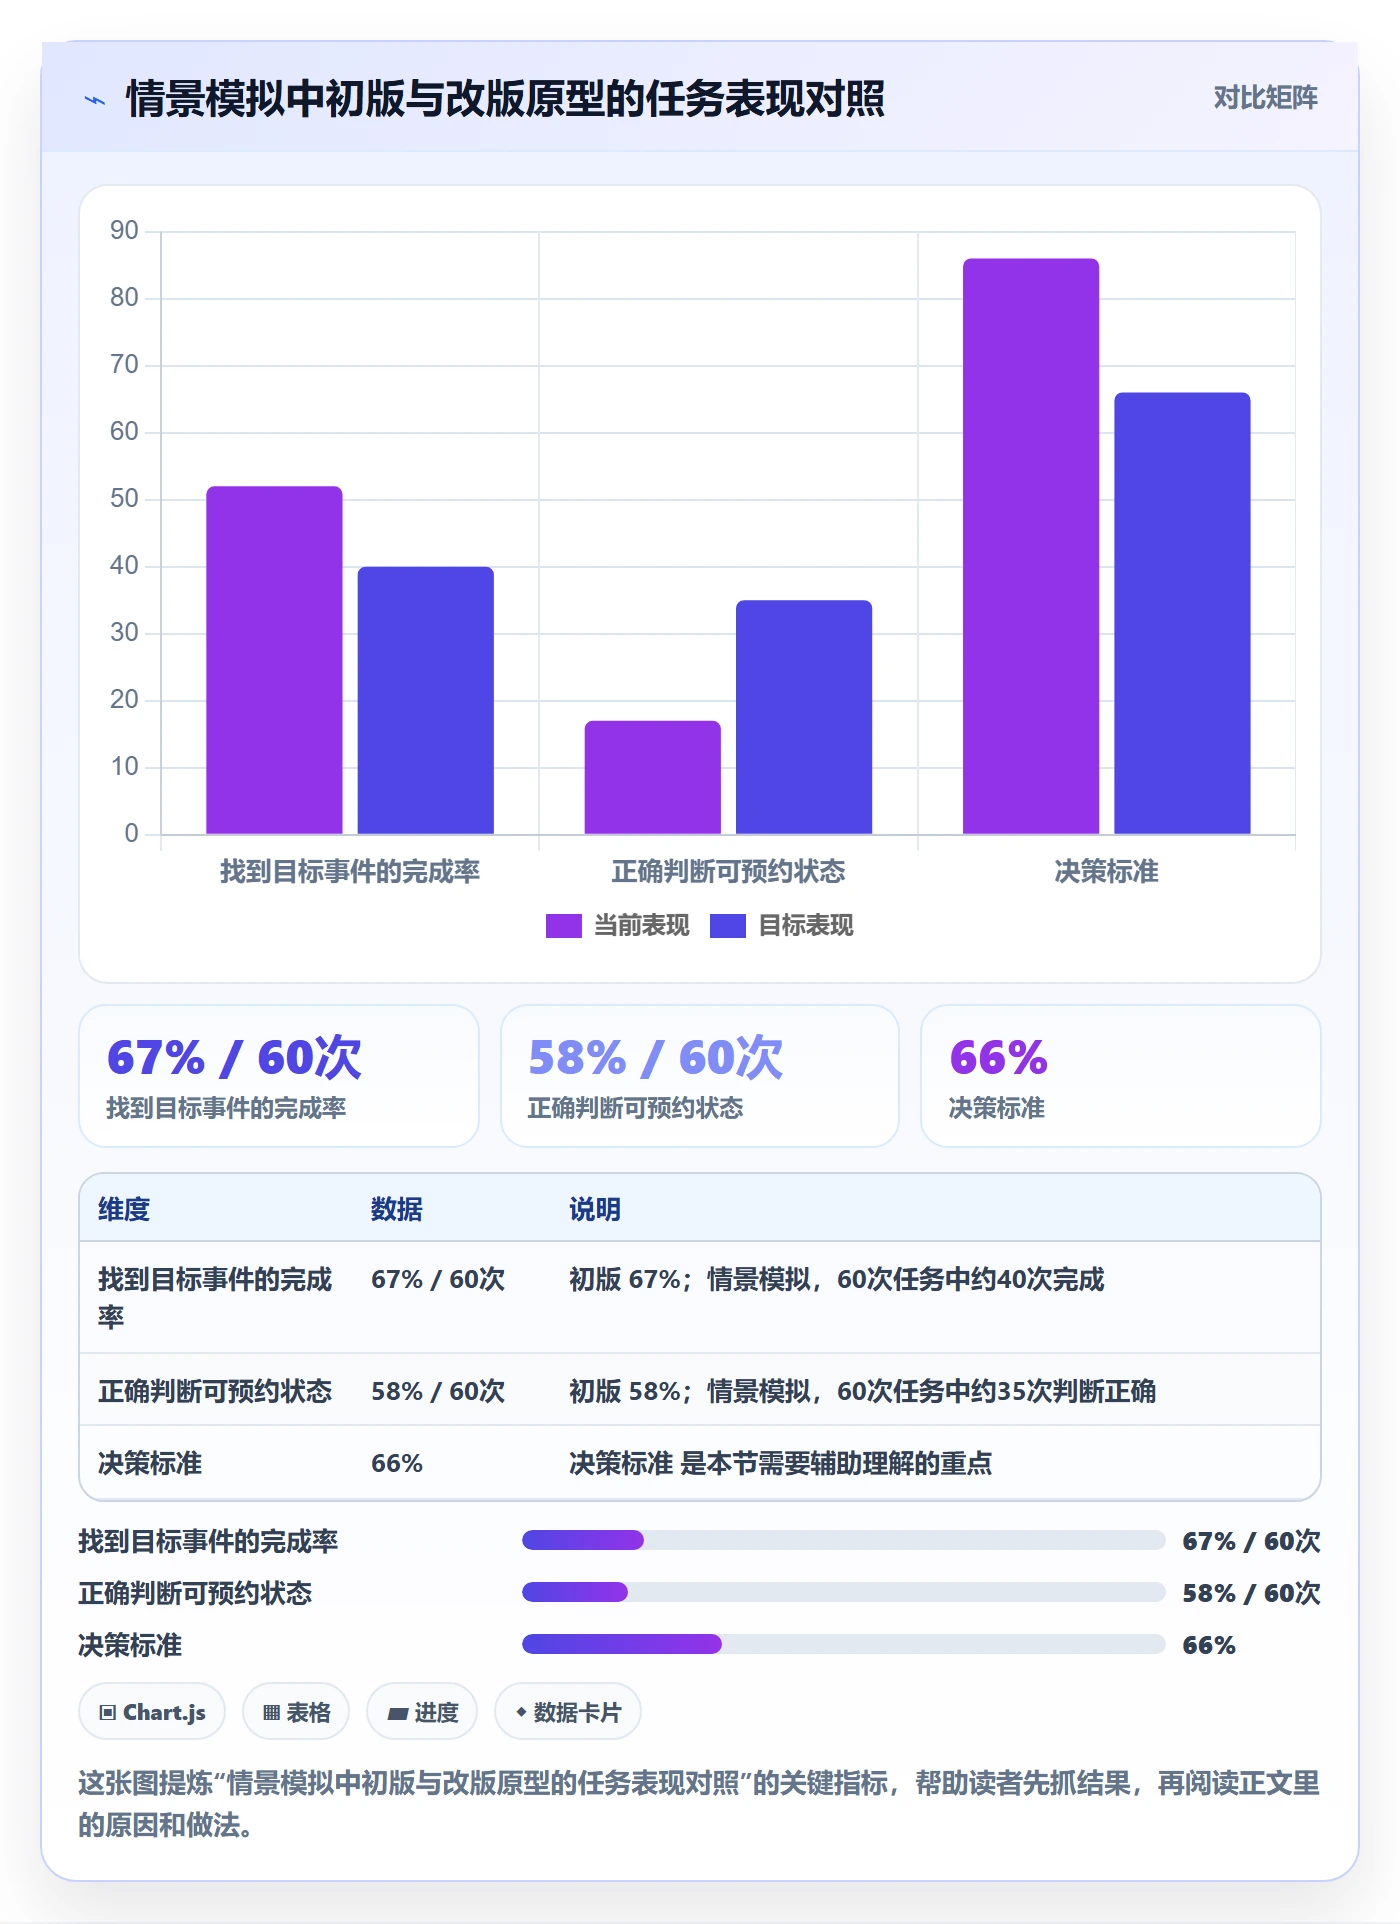Image resolution: width=1400 pixels, height=1924 pixels.
Task: Click the 决策标准 progress bar
Action: tap(843, 1644)
